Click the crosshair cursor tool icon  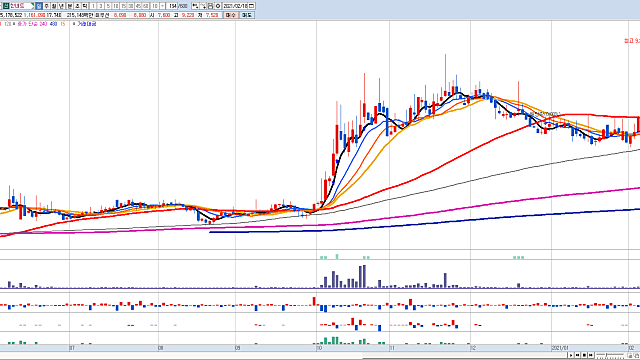pyautogui.click(x=203, y=6)
